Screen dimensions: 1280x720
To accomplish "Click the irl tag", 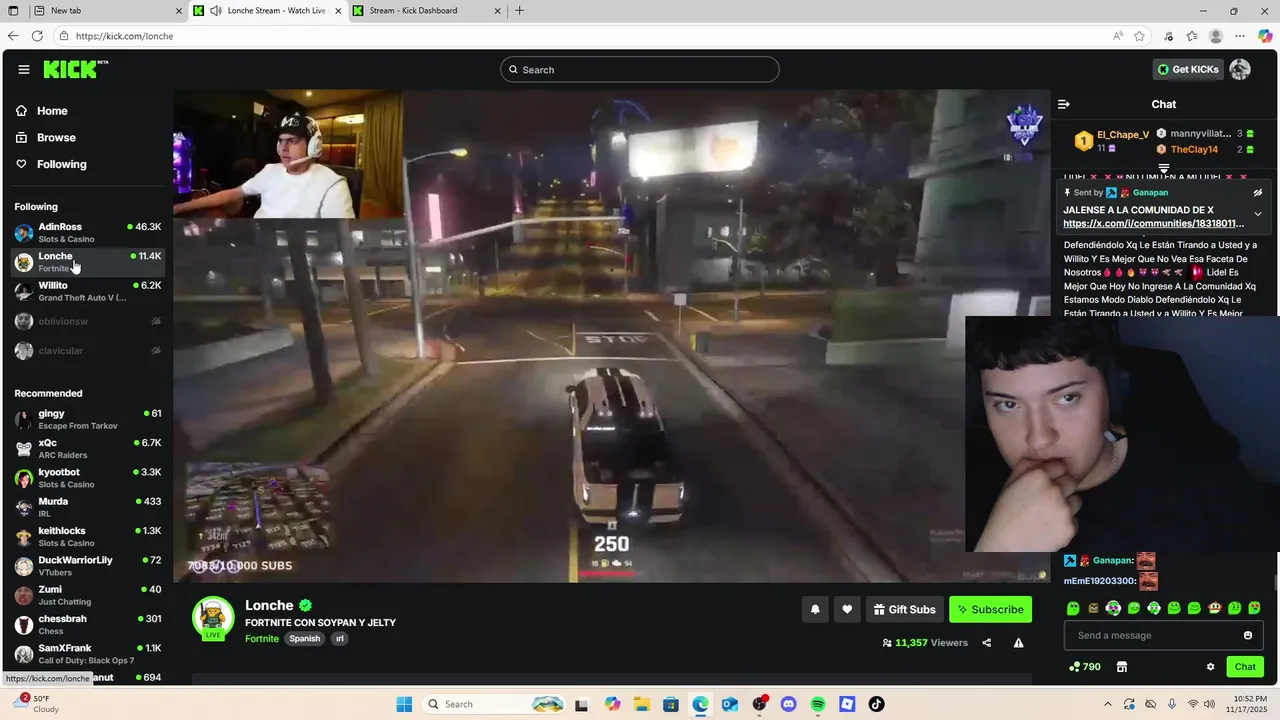I will (340, 638).
